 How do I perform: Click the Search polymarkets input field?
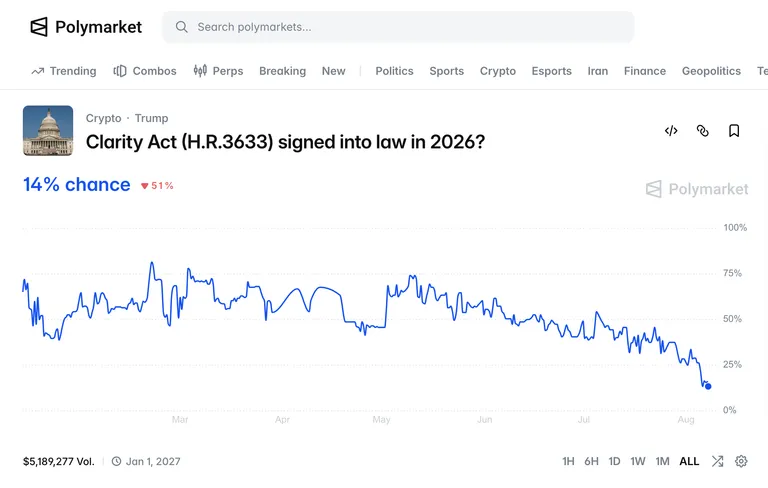coord(398,27)
